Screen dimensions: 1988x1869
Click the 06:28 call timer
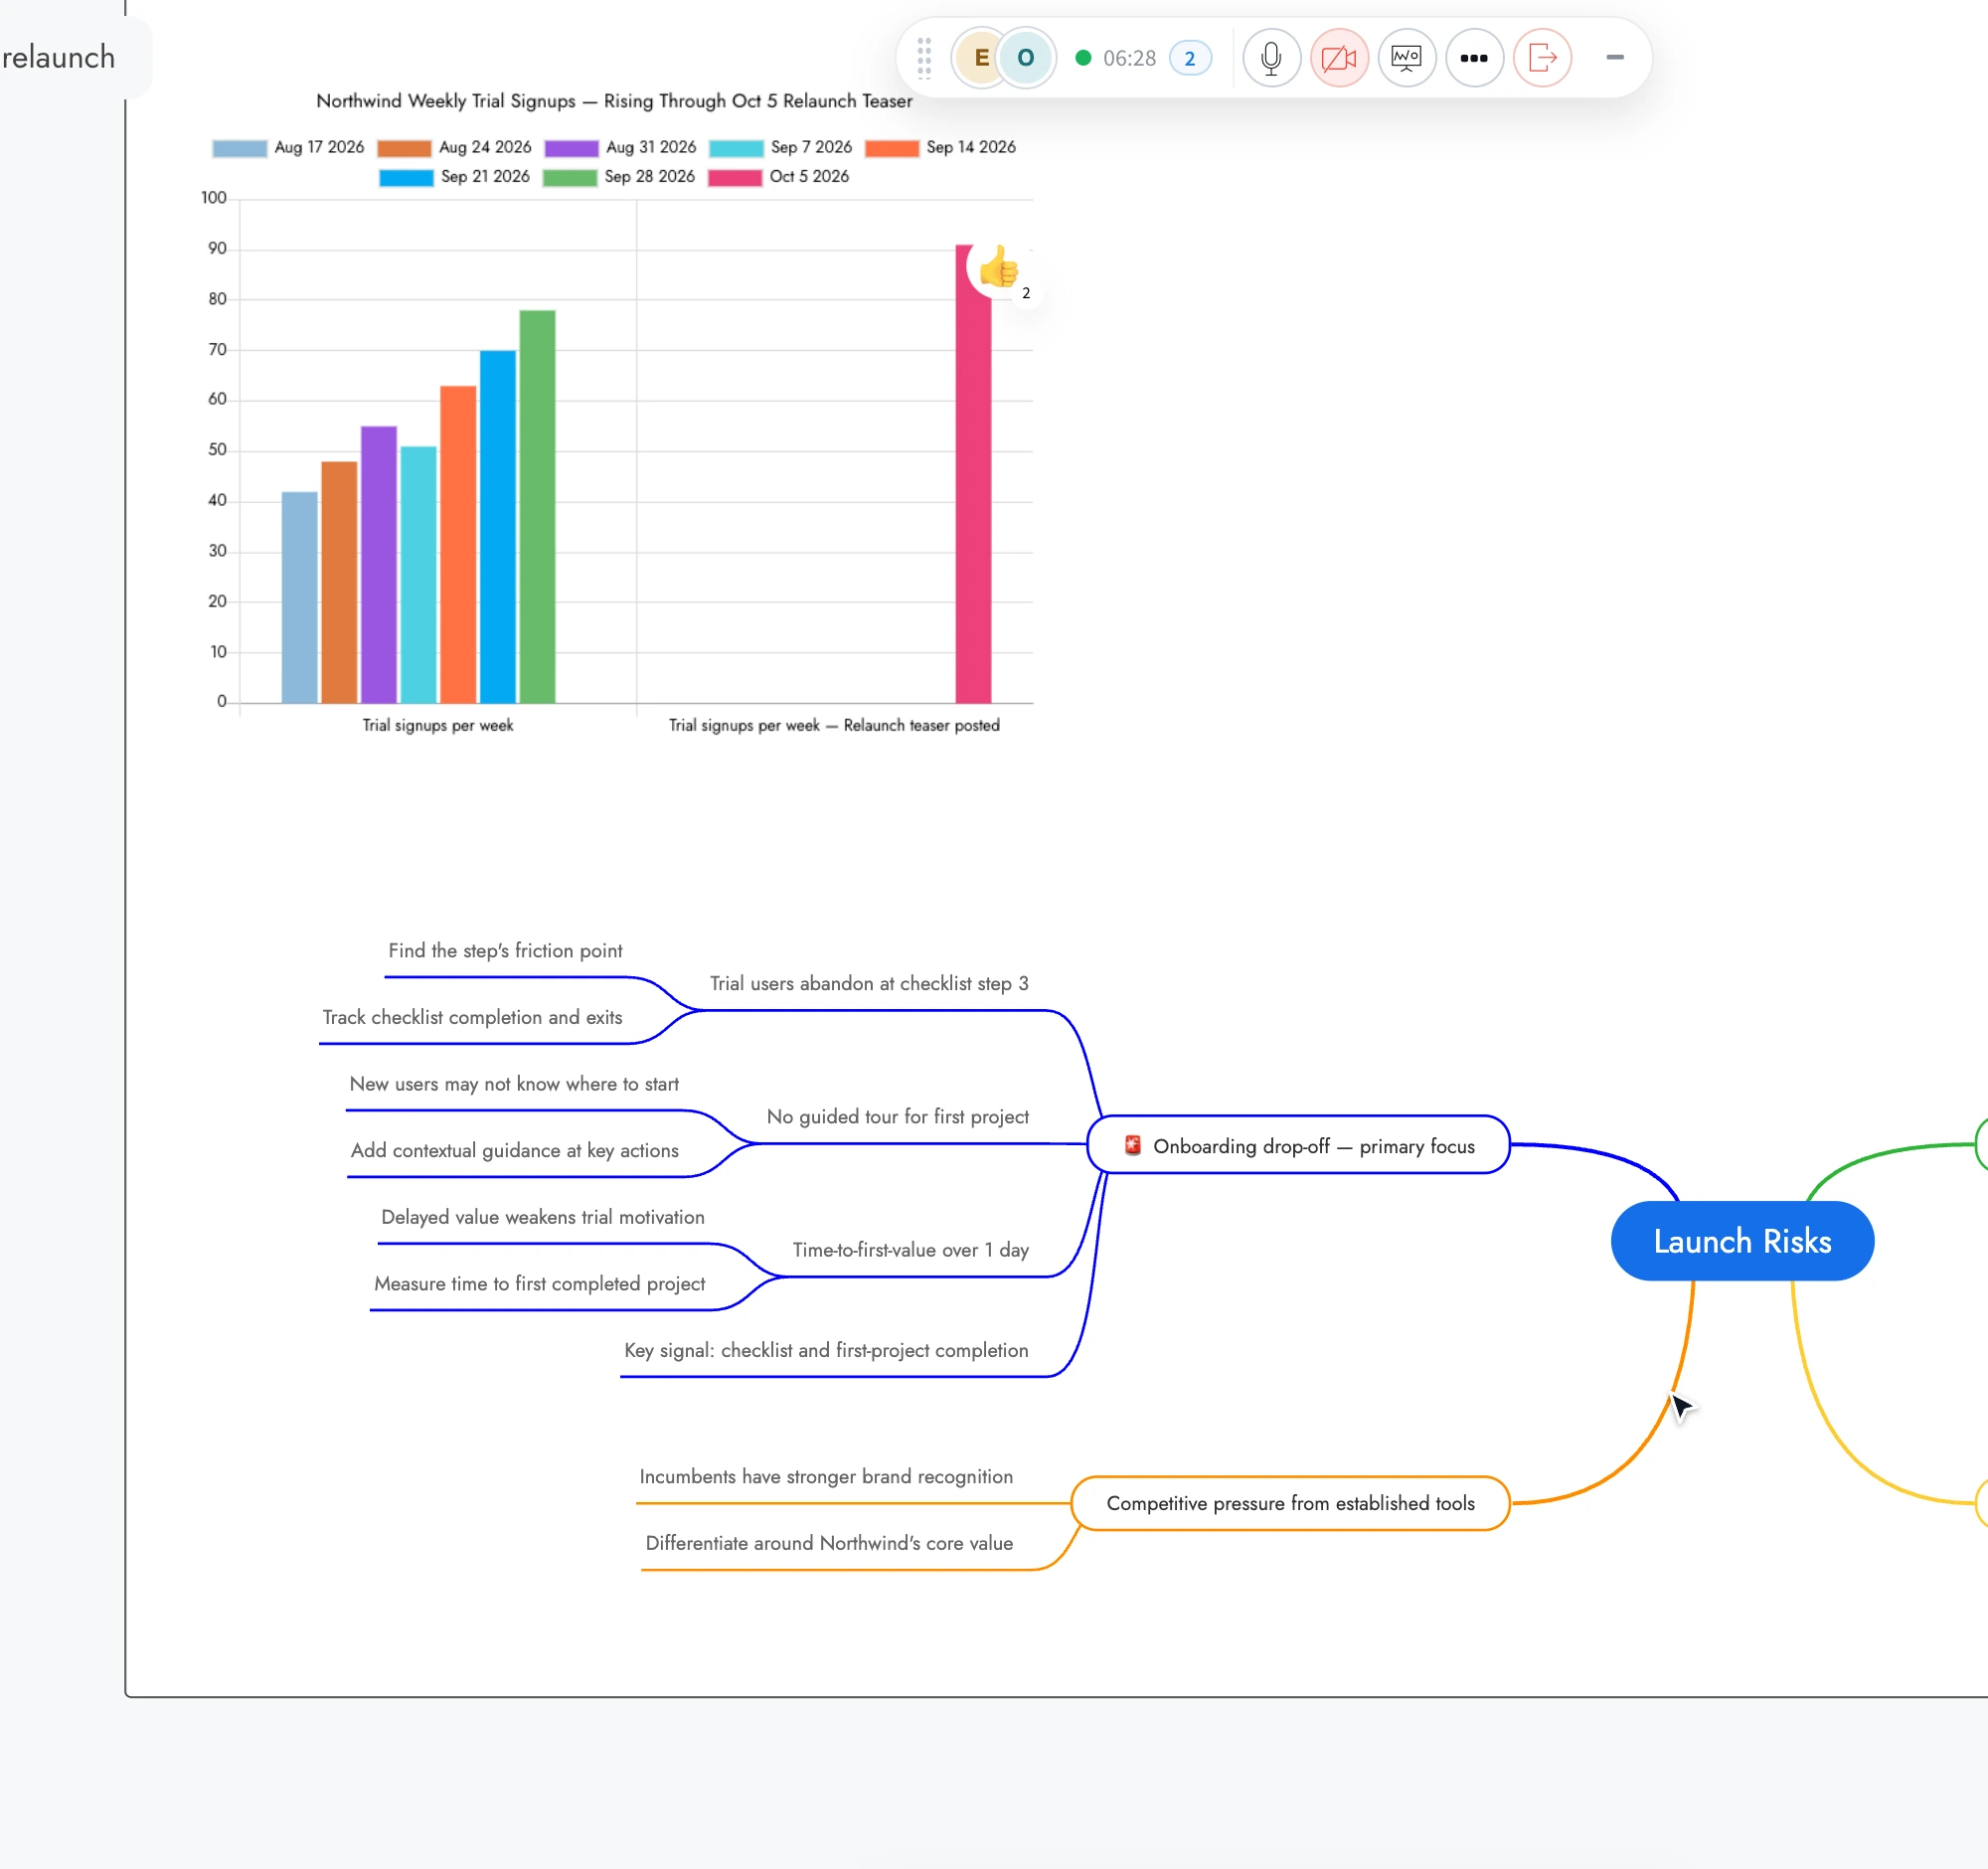[x=1129, y=58]
